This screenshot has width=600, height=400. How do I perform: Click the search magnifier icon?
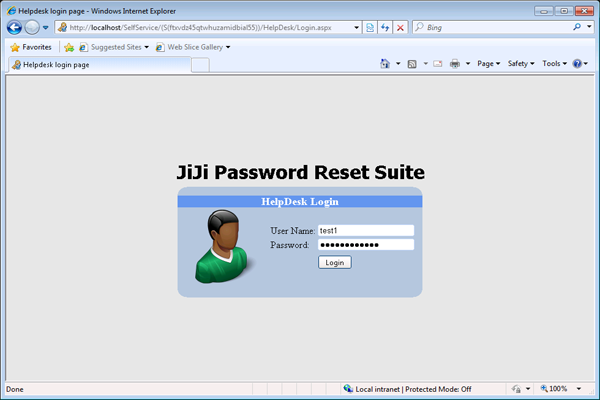[x=577, y=27]
